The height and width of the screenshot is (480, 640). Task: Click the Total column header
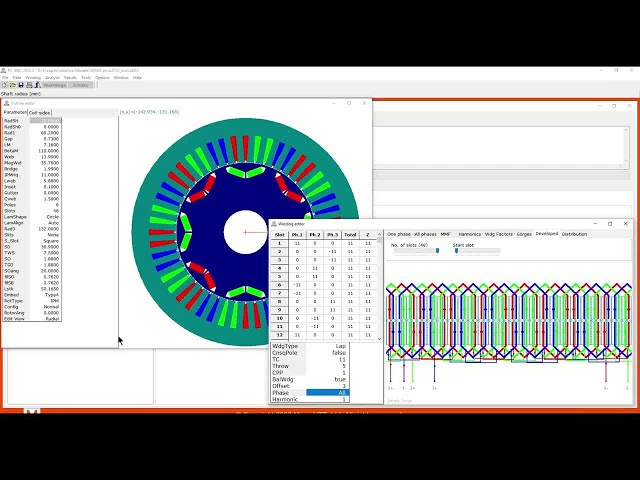350,235
